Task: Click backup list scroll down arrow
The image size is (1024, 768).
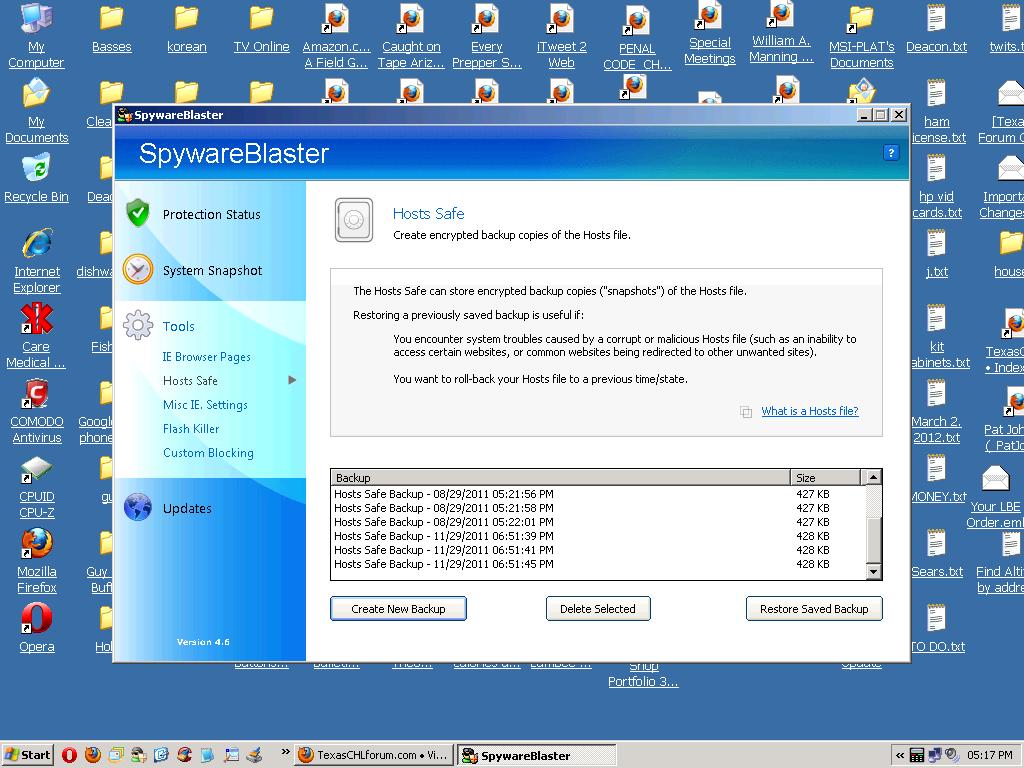Action: [x=872, y=571]
